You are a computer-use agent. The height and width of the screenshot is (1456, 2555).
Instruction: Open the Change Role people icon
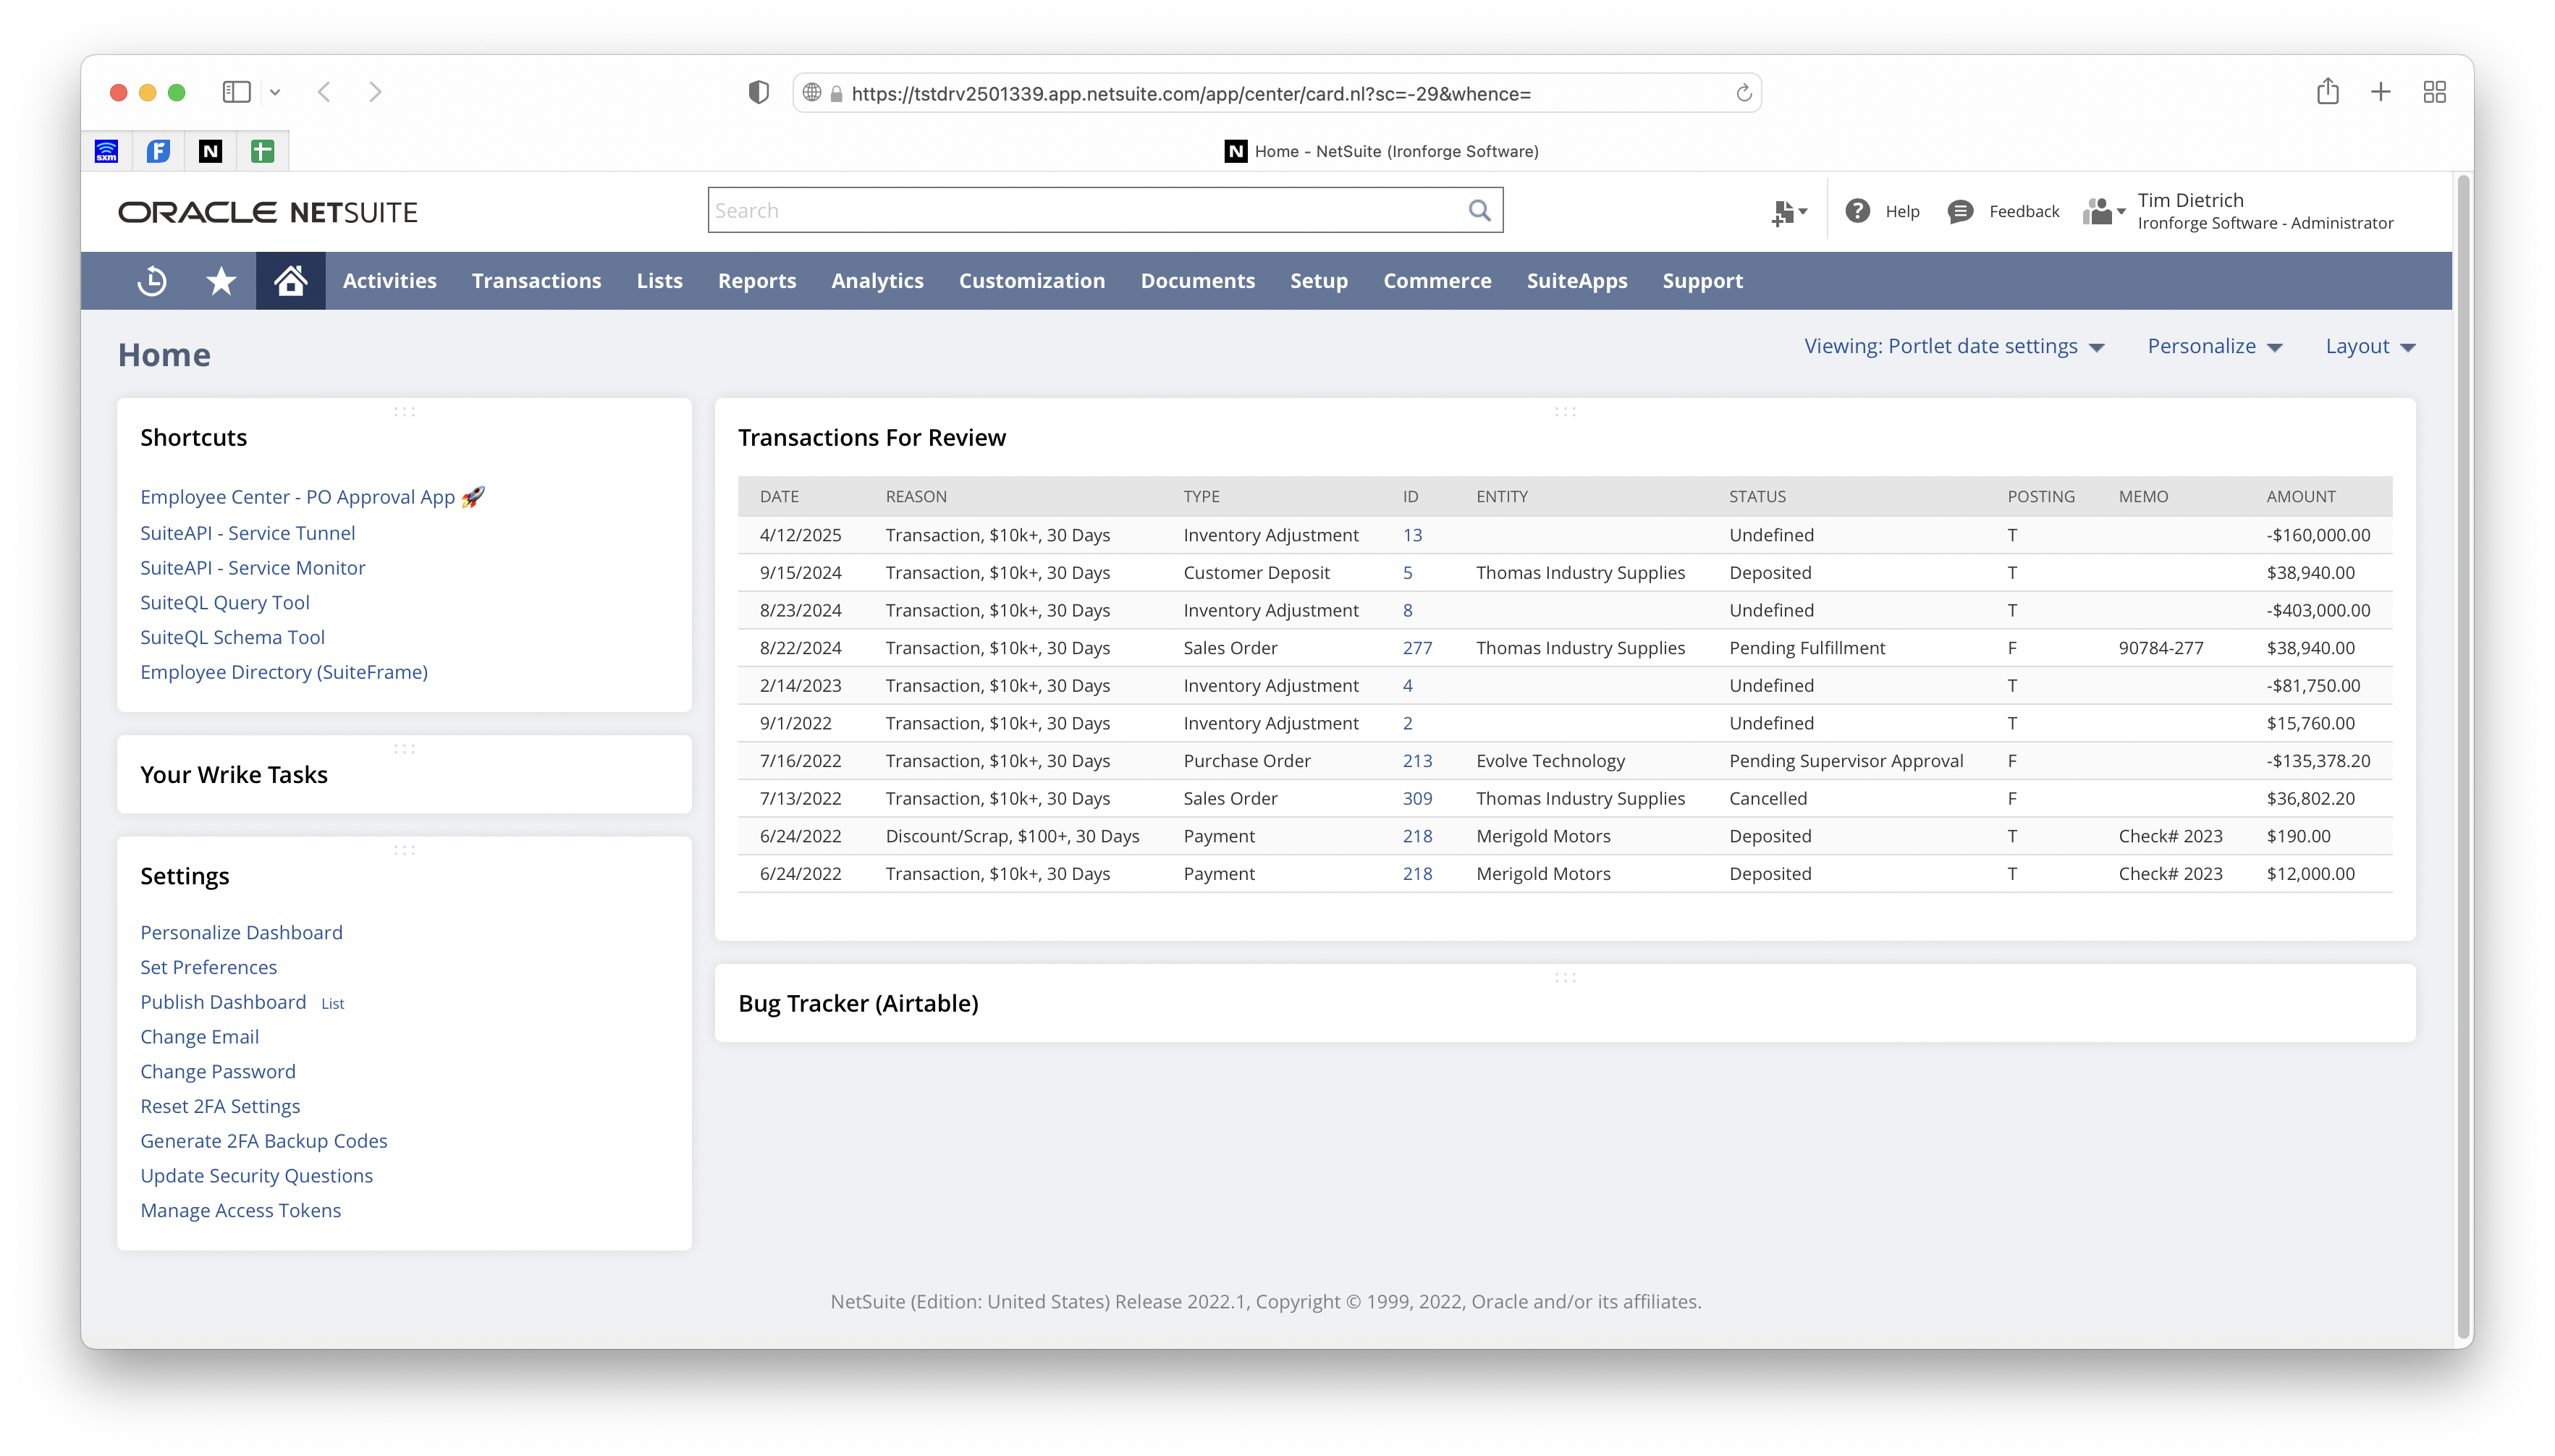click(2103, 211)
